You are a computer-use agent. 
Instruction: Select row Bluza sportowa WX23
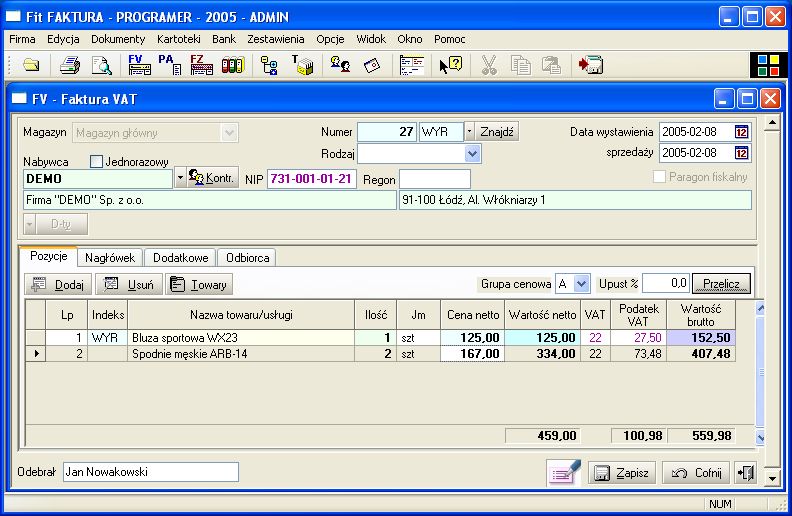[x=380, y=338]
